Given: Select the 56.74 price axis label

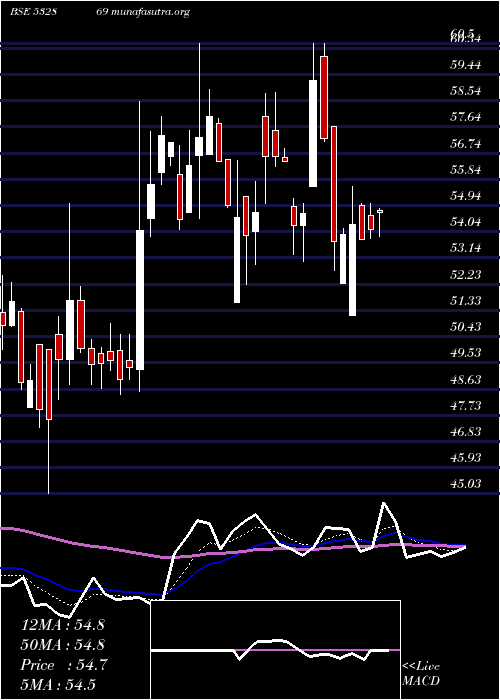Looking at the screenshot, I should pos(466,144).
